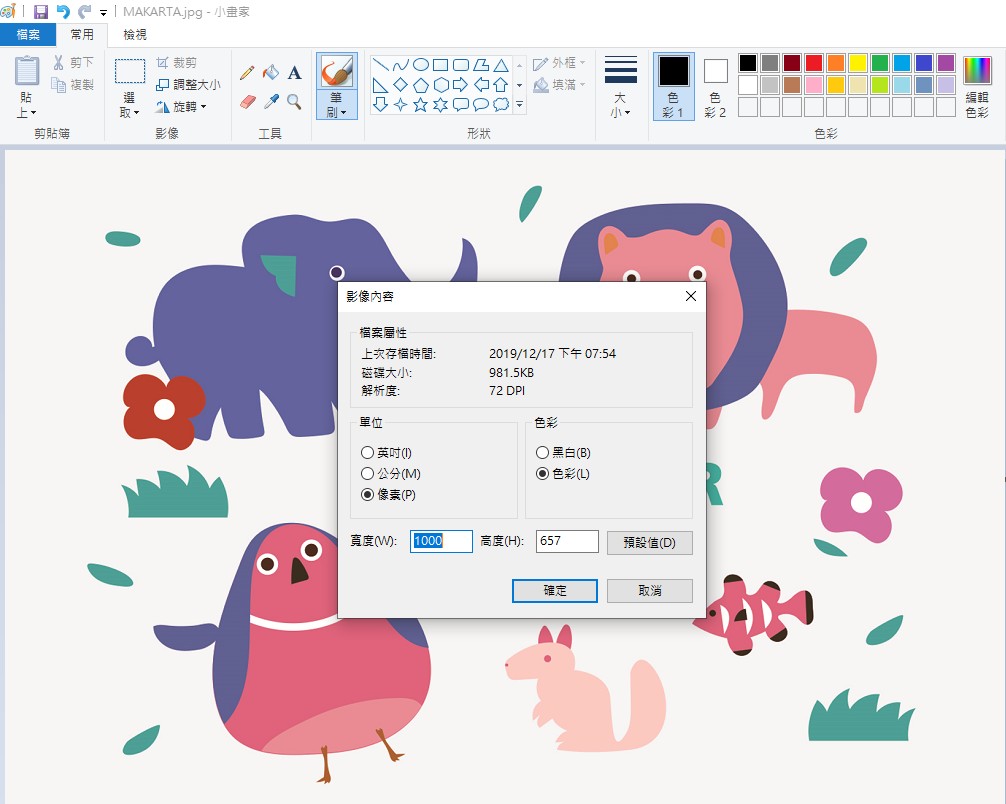Open the 筆刷 brushes dropdown
The height and width of the screenshot is (804, 1006).
coord(338,111)
